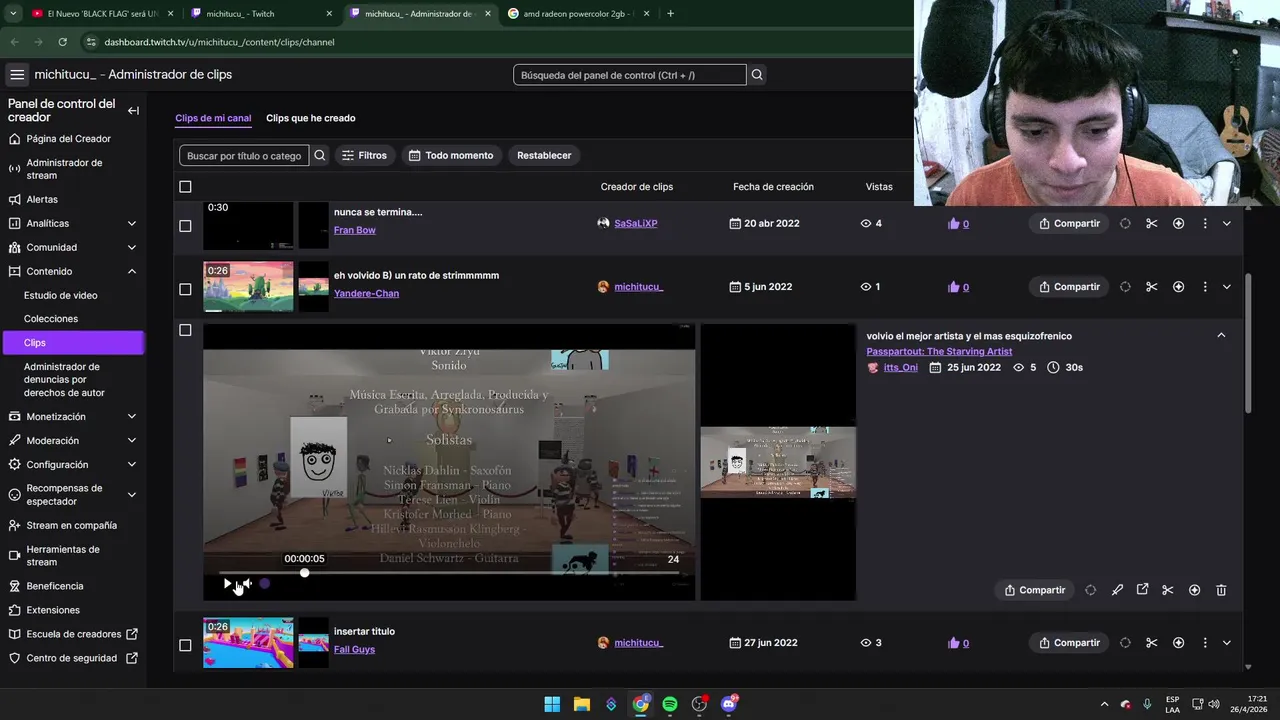Viewport: 1280px width, 720px height.
Task: Open the Windows Start menu
Action: pyautogui.click(x=552, y=704)
